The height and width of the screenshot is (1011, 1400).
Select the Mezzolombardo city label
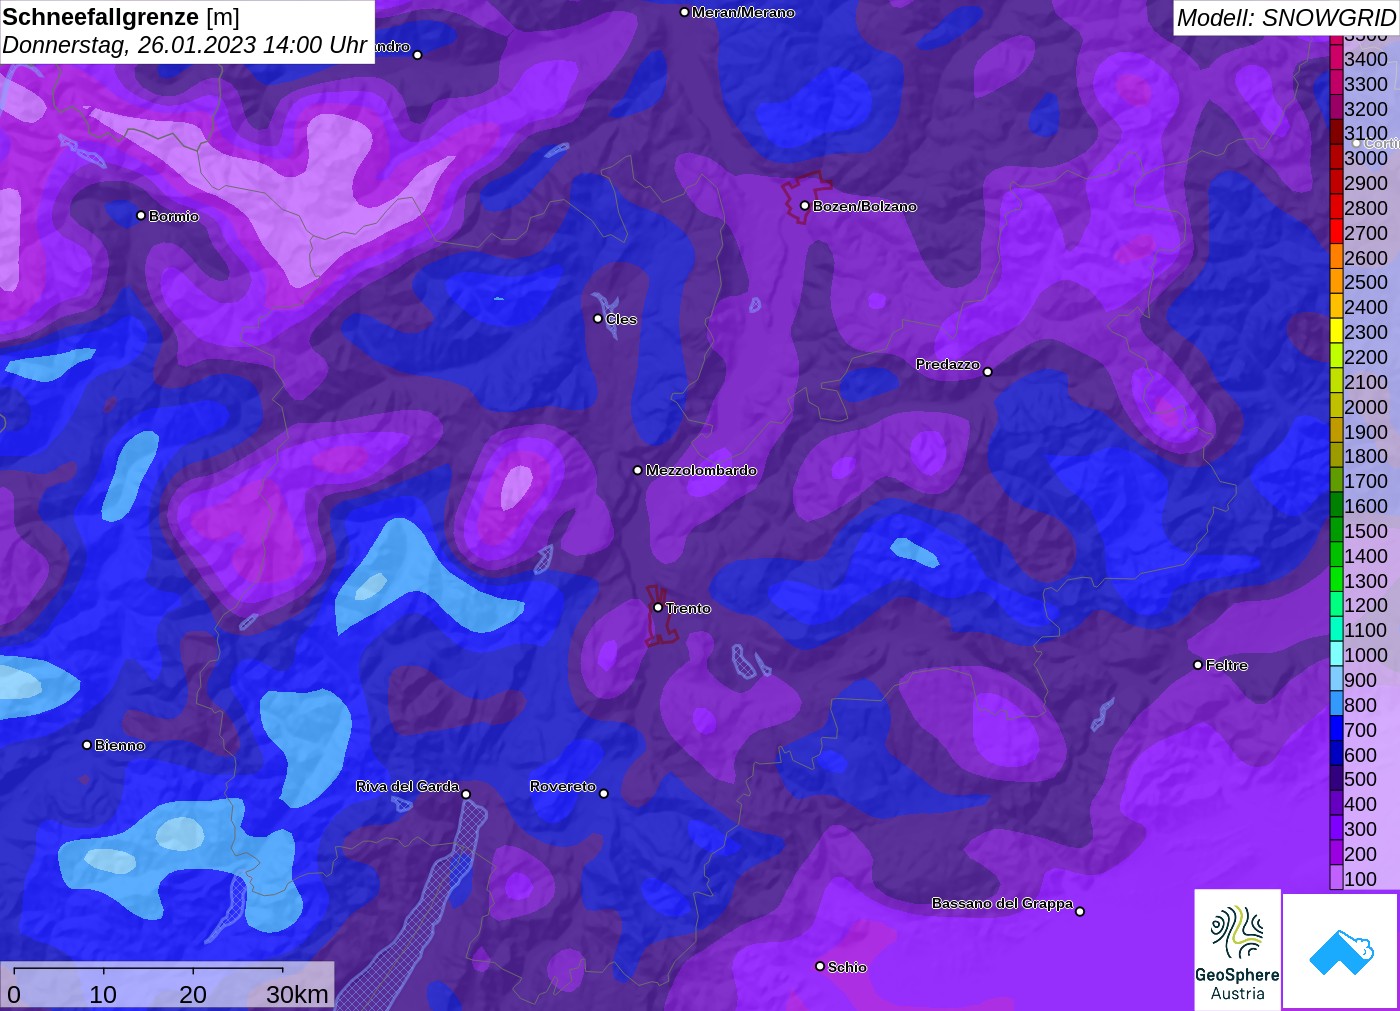click(x=701, y=470)
